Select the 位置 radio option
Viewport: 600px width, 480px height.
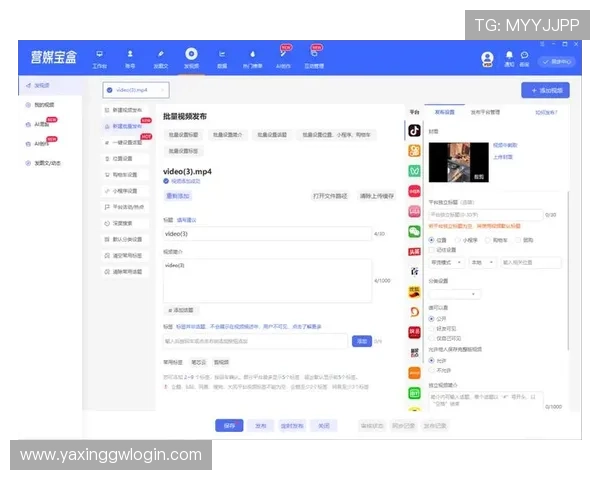(432, 240)
